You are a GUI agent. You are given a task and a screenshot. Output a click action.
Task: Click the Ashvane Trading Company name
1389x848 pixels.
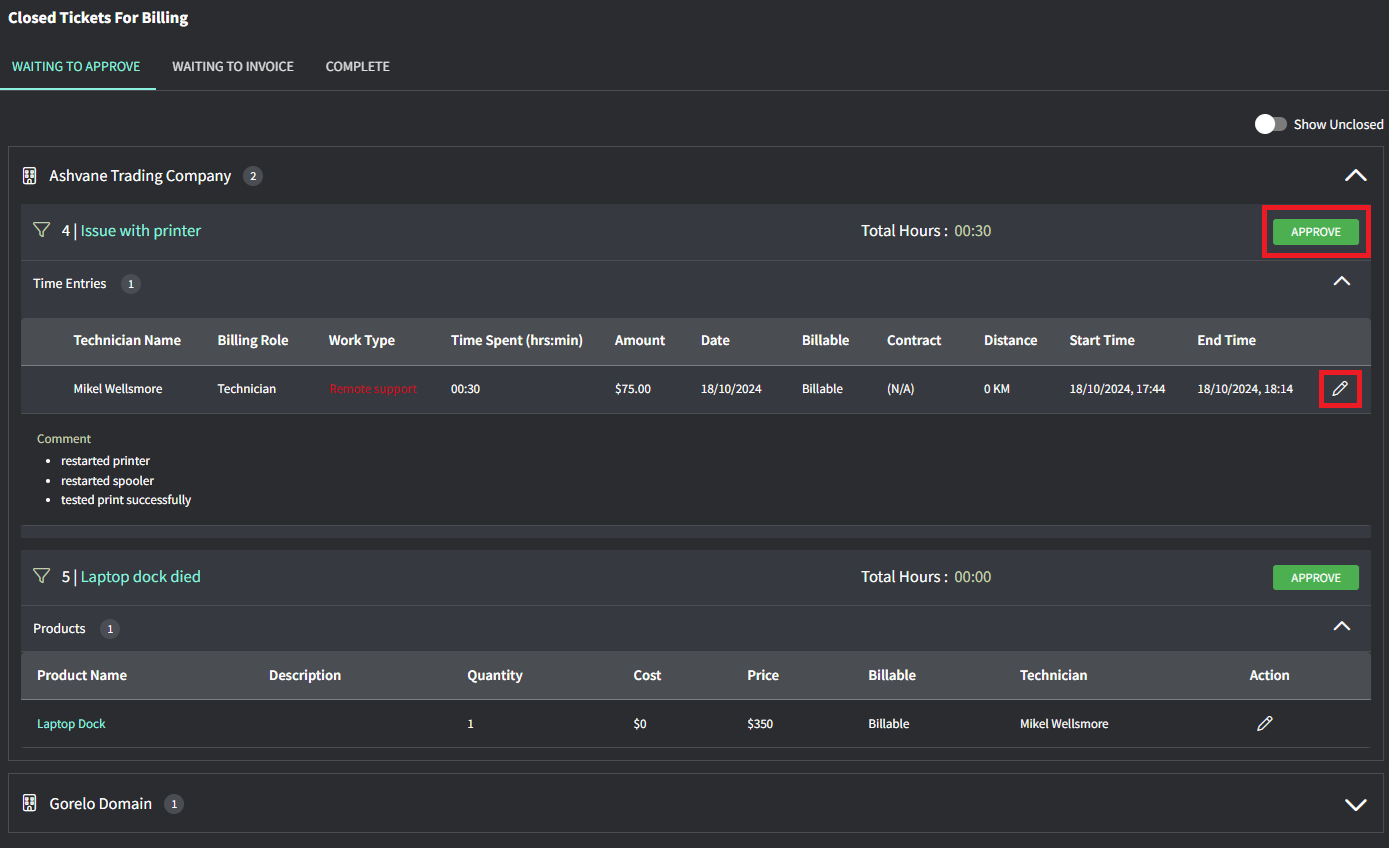point(140,176)
